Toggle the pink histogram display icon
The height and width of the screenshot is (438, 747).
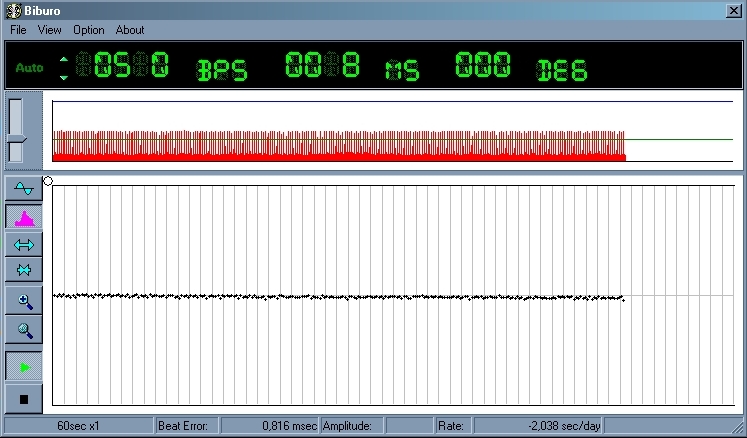(x=24, y=216)
